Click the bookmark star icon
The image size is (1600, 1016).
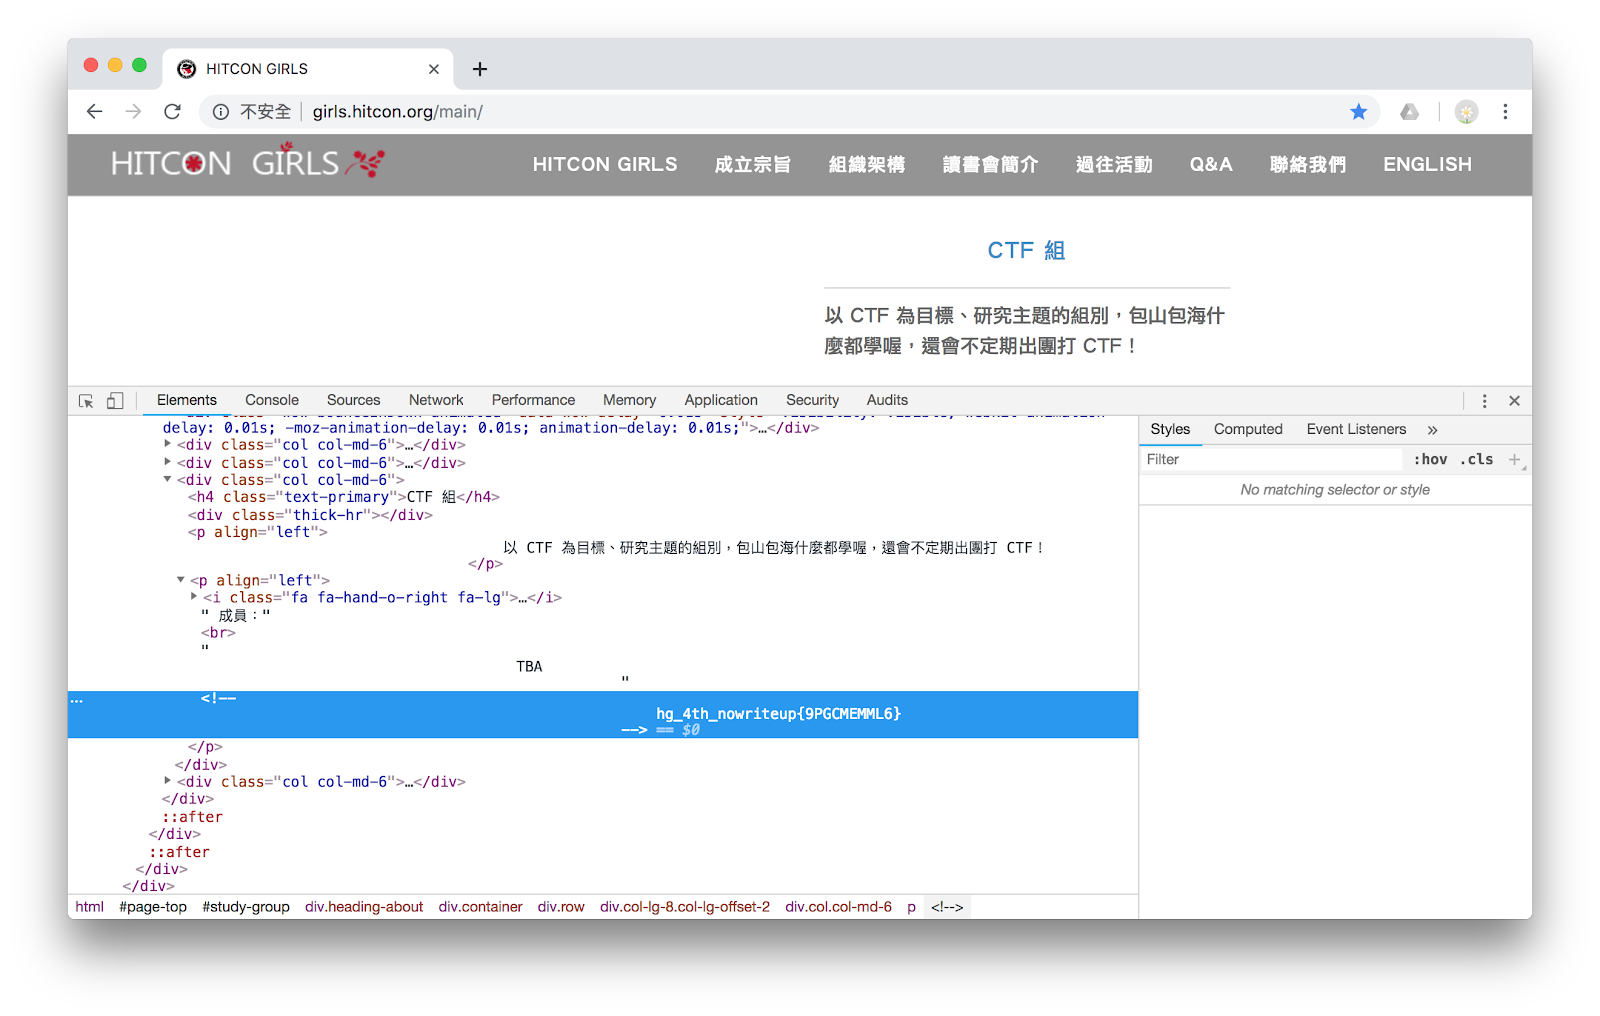(1358, 112)
